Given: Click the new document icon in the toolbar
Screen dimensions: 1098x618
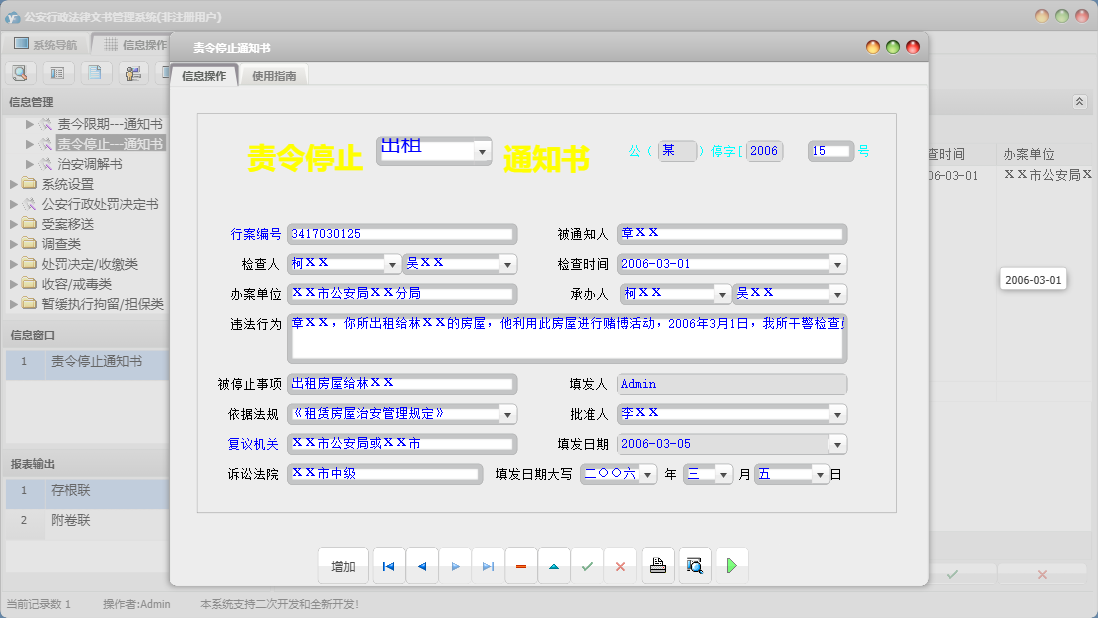Looking at the screenshot, I should point(94,72).
